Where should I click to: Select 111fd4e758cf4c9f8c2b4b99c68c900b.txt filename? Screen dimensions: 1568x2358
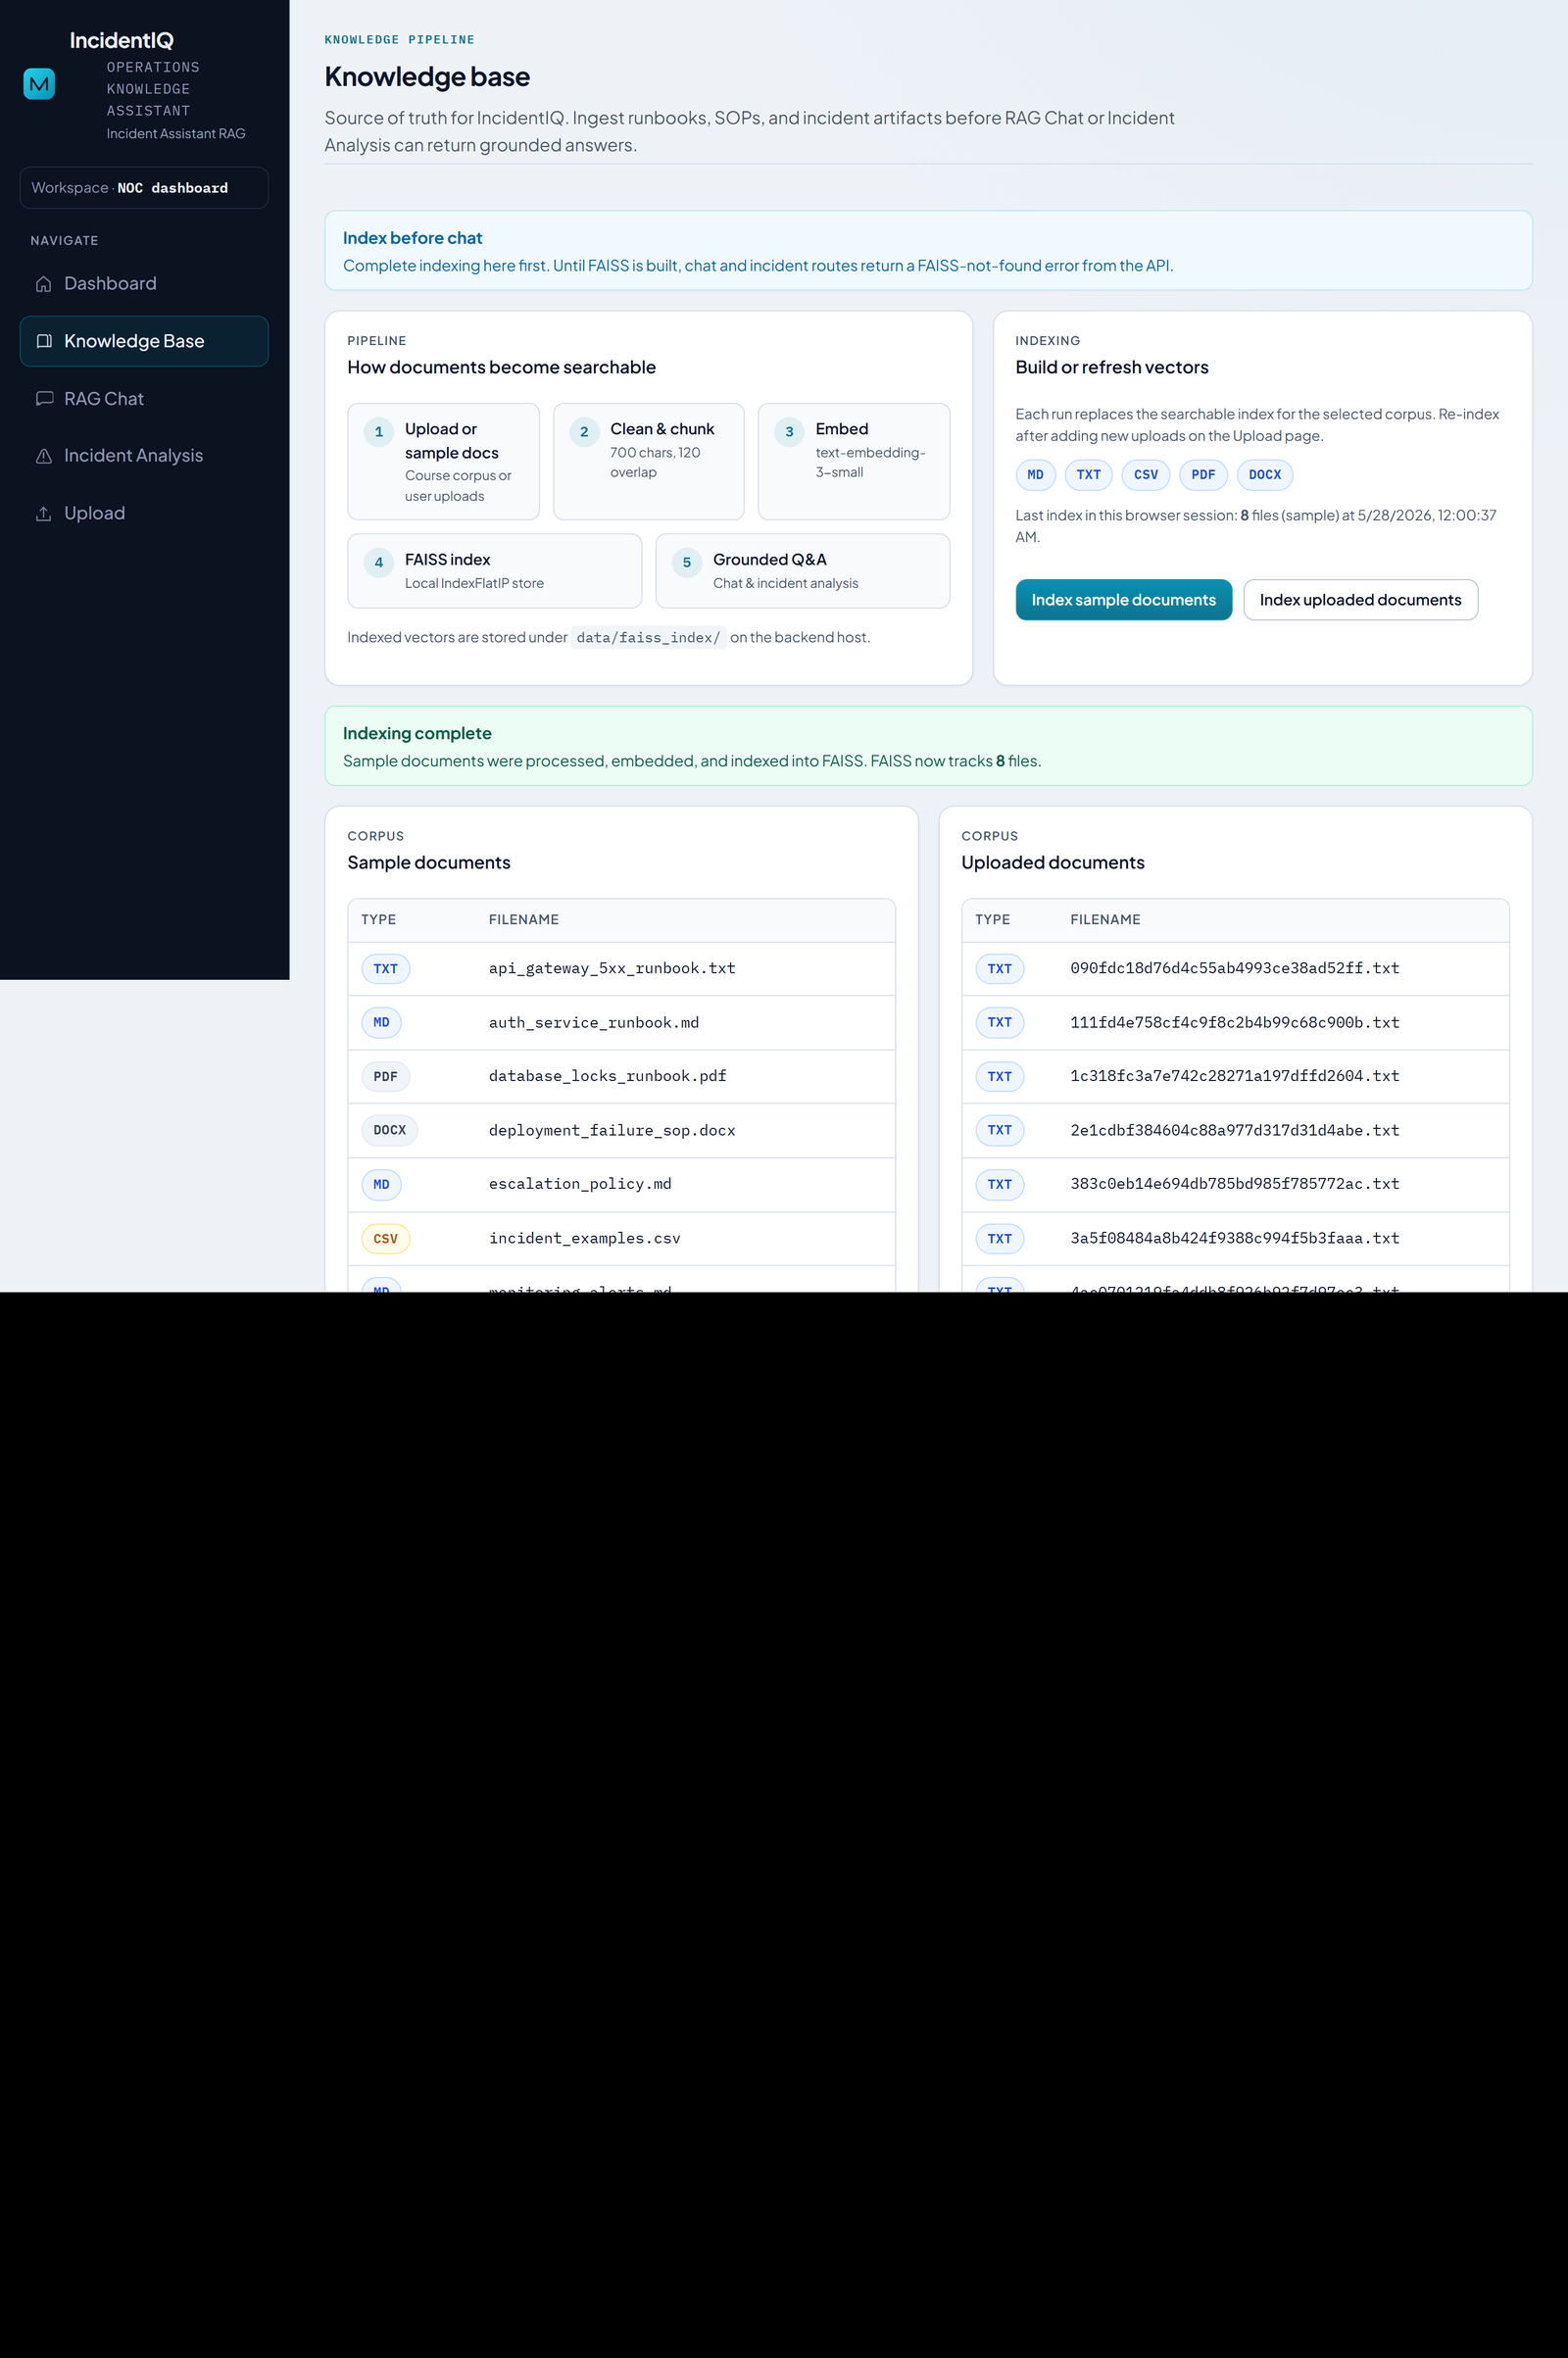coord(1234,1023)
